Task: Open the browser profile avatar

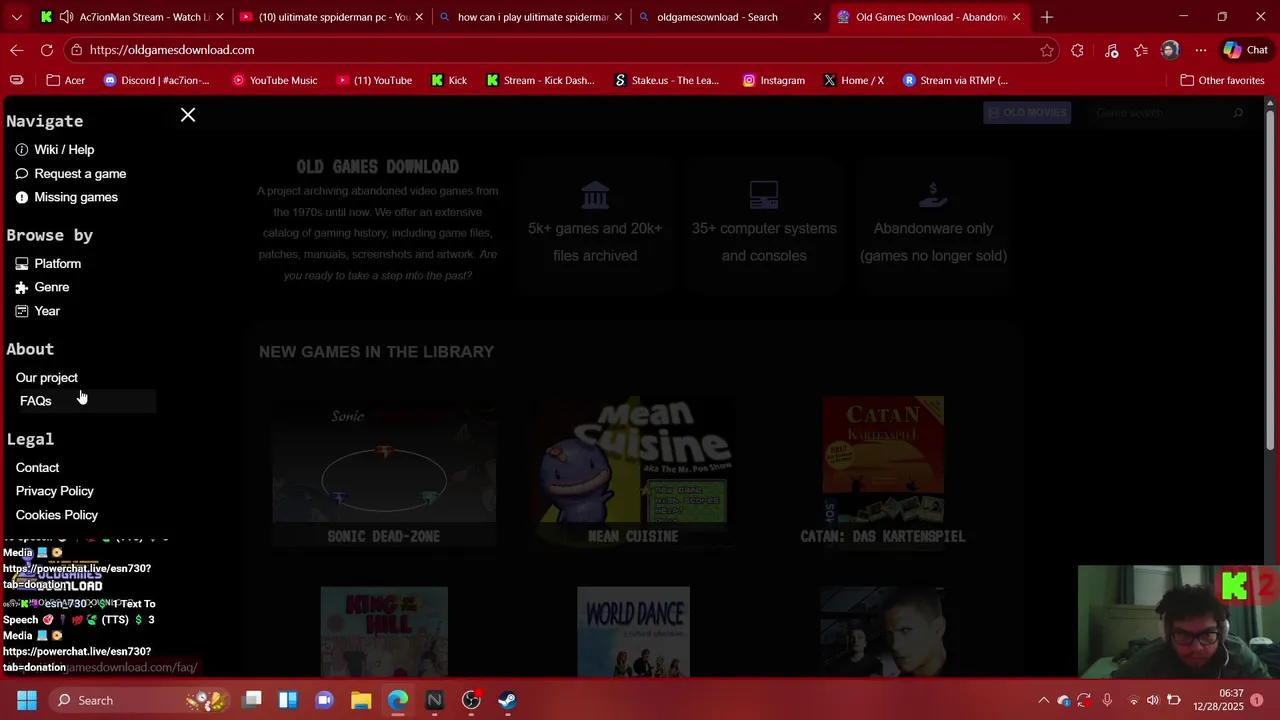Action: point(1170,50)
